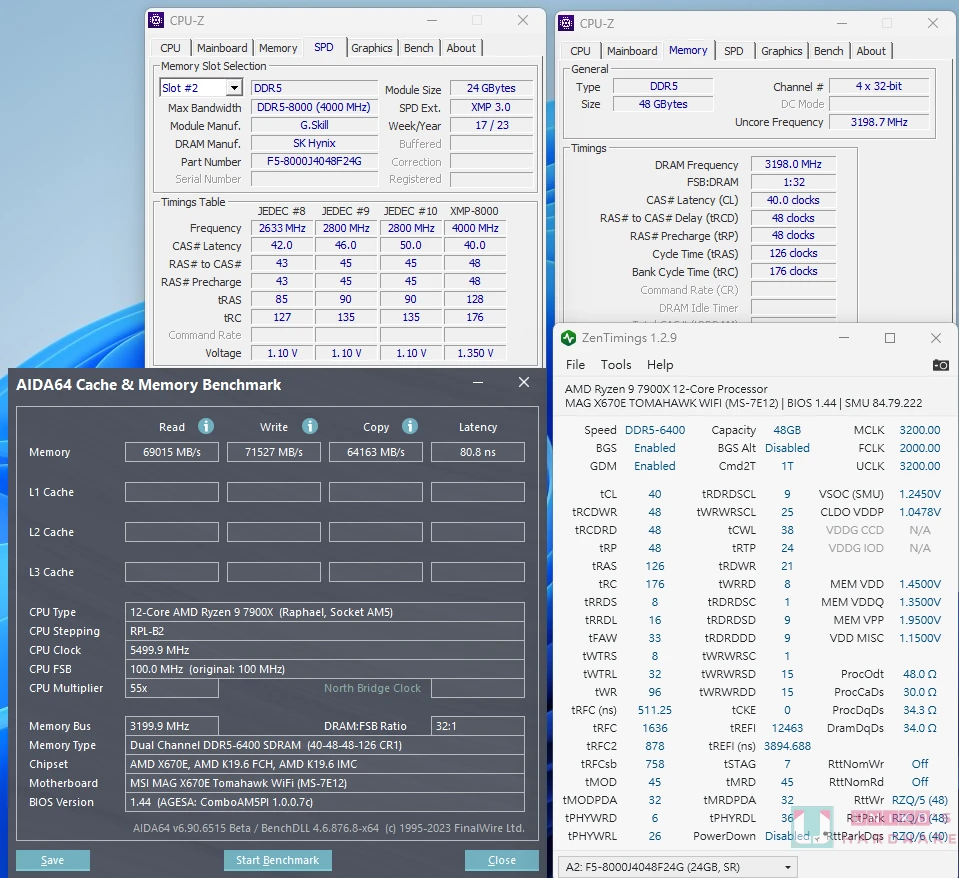Click the Part Number field F5-8000J4048F24G
The image size is (959, 878).
314,161
